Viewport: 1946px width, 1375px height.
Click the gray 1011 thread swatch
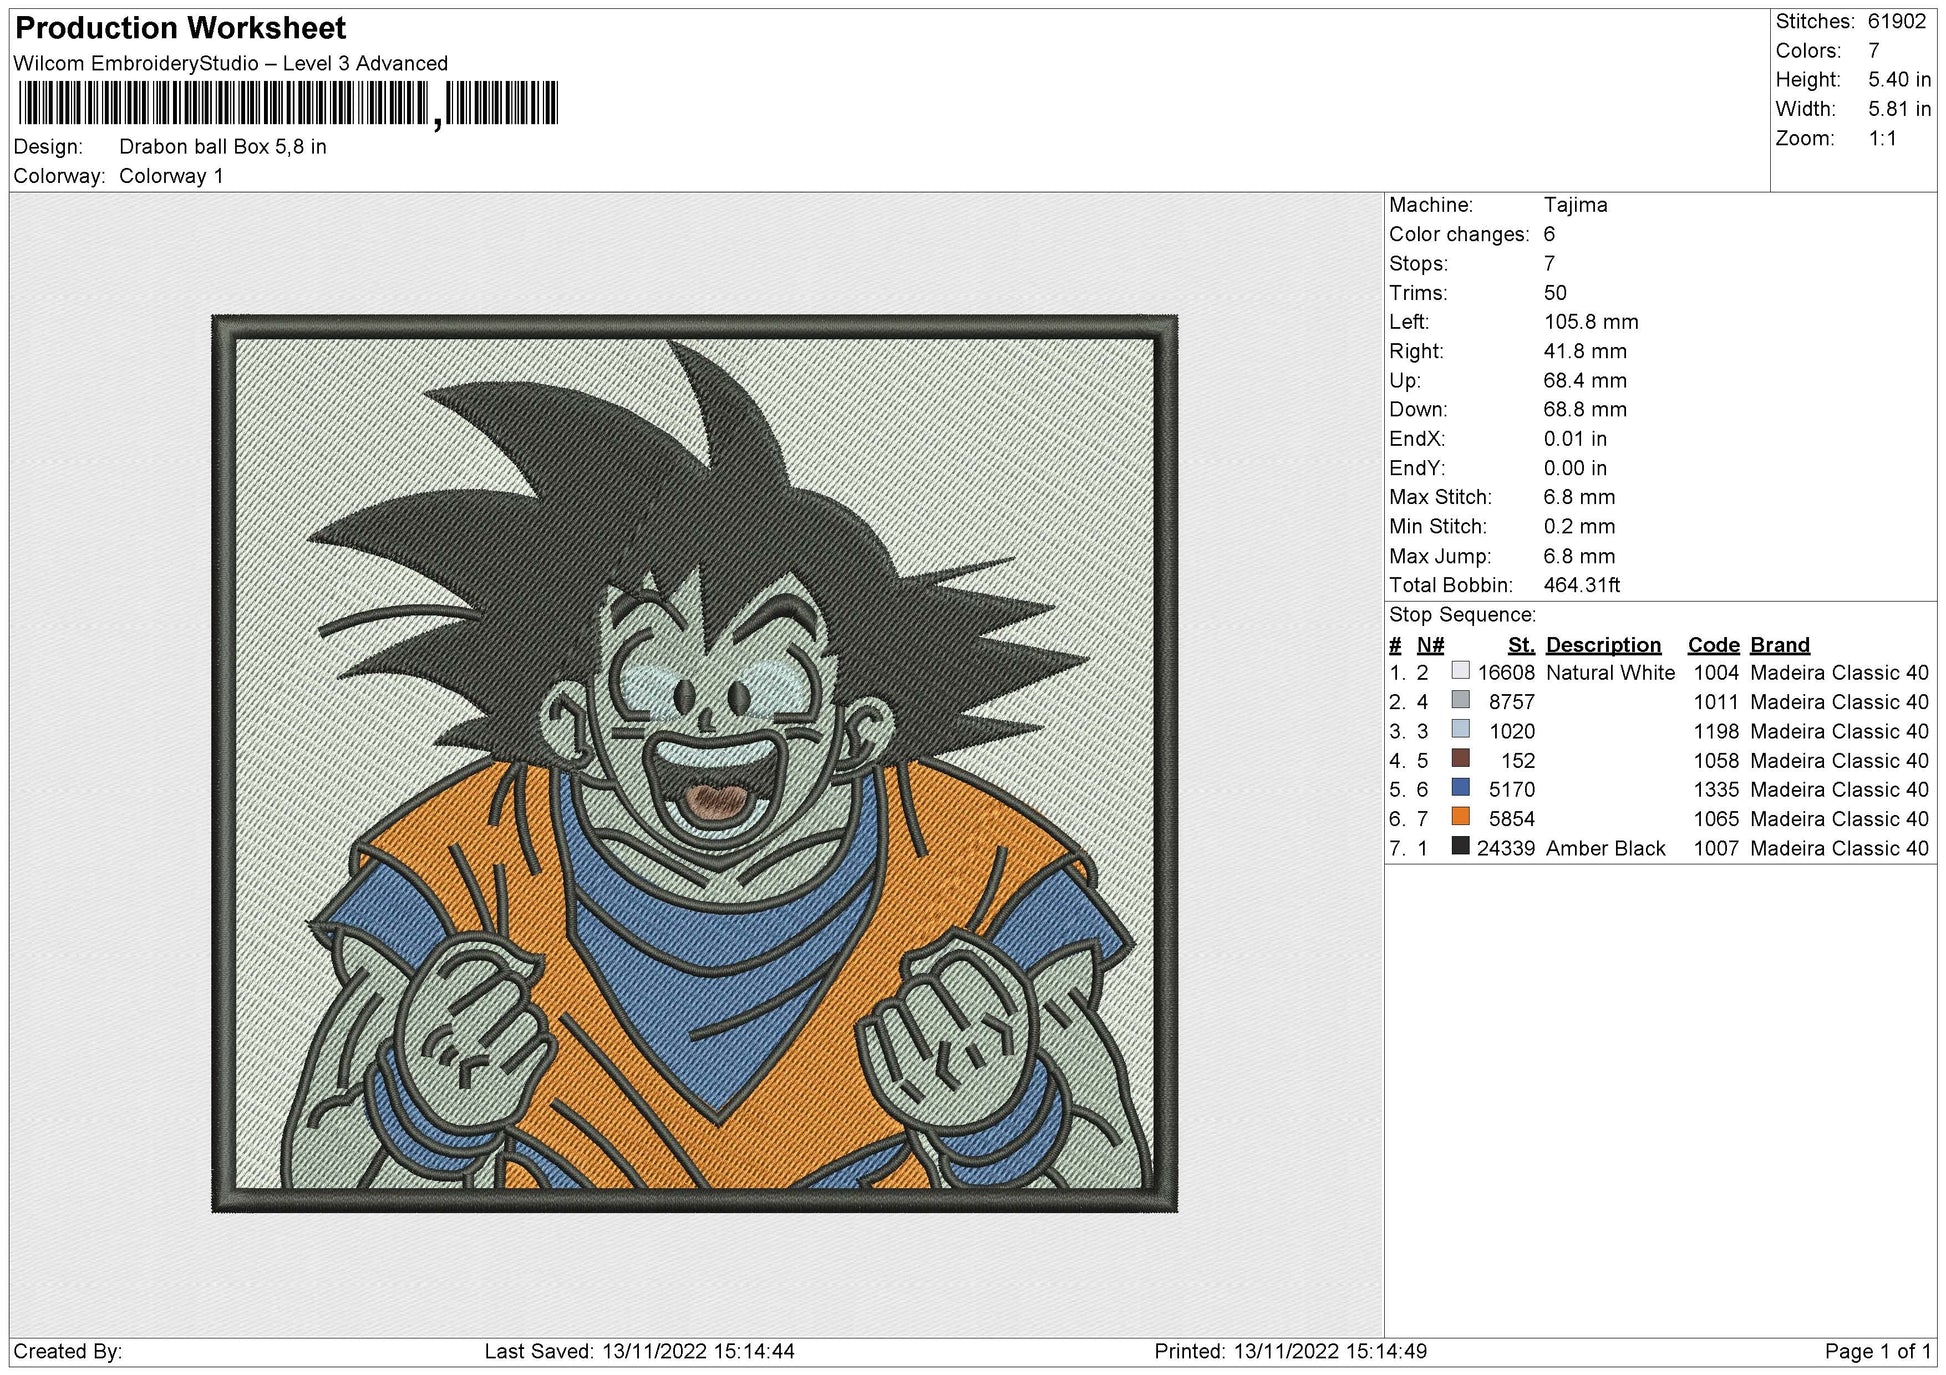pos(1460,700)
